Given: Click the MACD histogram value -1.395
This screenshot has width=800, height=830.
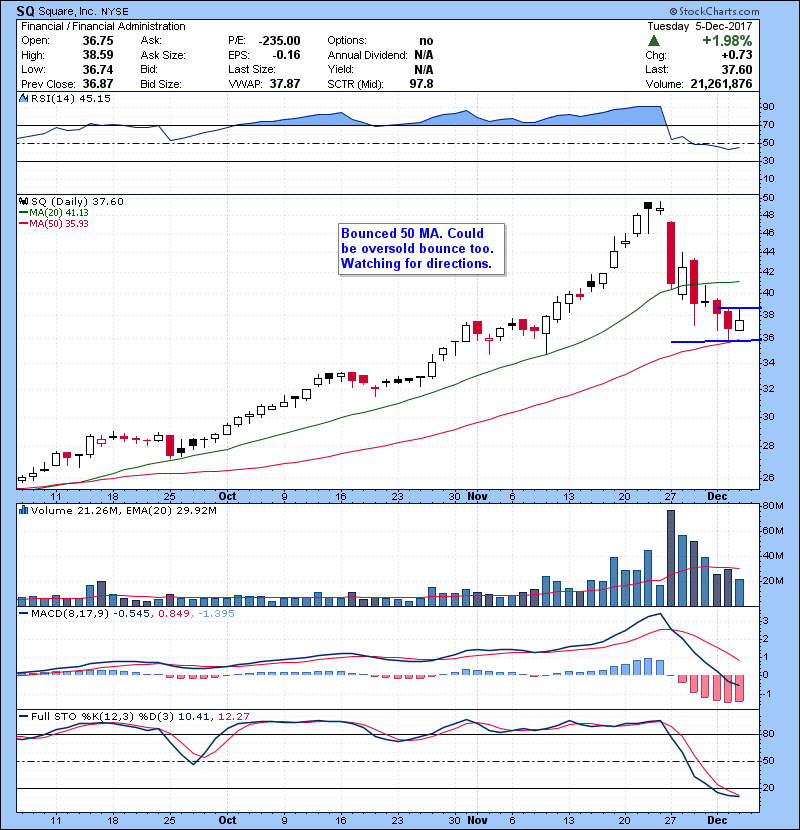Looking at the screenshot, I should [x=216, y=614].
